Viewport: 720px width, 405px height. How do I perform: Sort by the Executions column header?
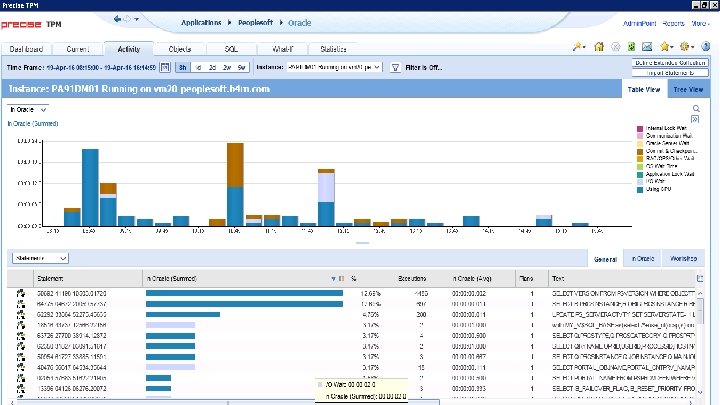pos(412,279)
